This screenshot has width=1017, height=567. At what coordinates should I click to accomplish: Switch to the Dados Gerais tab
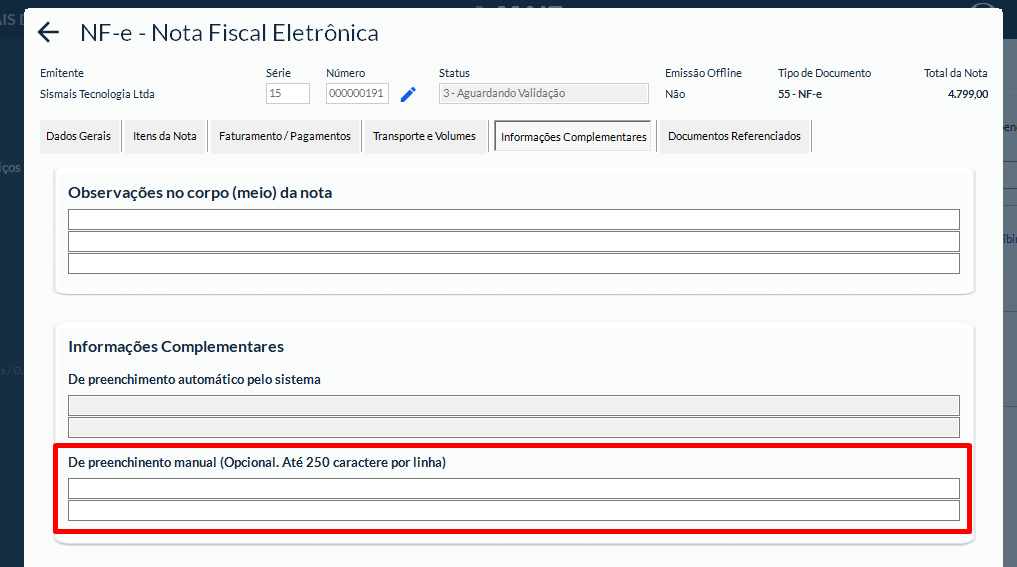point(79,136)
